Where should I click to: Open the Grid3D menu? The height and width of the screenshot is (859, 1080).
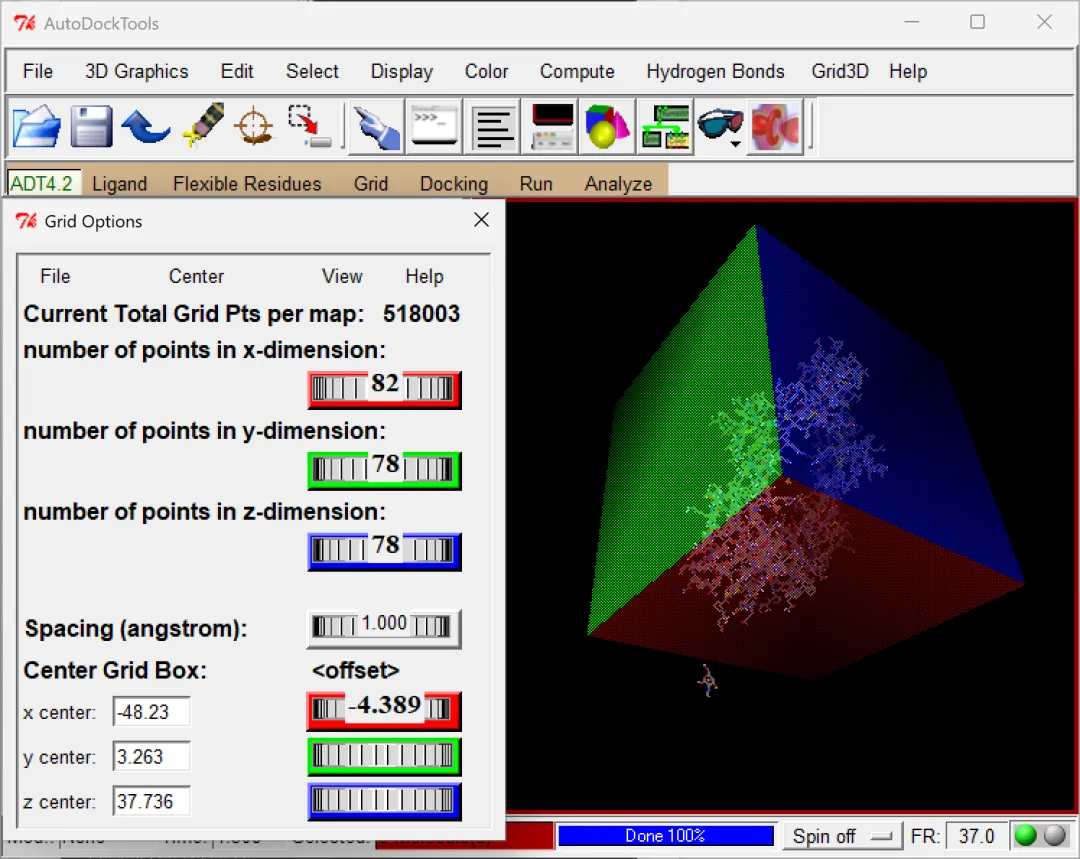click(x=840, y=71)
